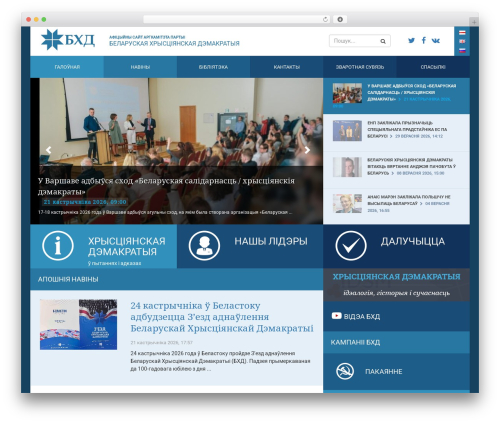Open the Нашы лідэры tile
The image size is (500, 423).
point(250,246)
